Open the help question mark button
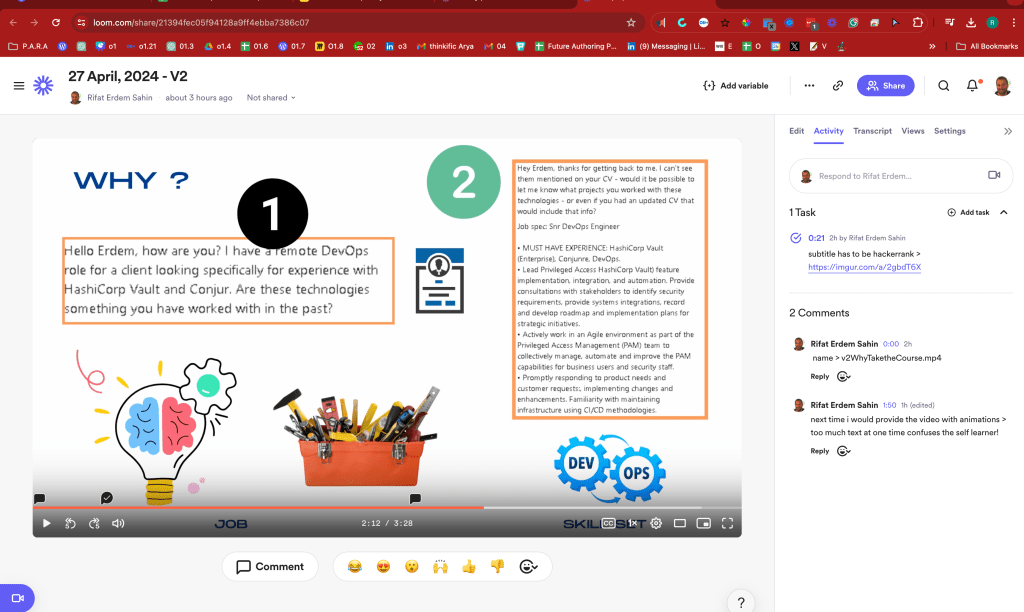 [741, 602]
